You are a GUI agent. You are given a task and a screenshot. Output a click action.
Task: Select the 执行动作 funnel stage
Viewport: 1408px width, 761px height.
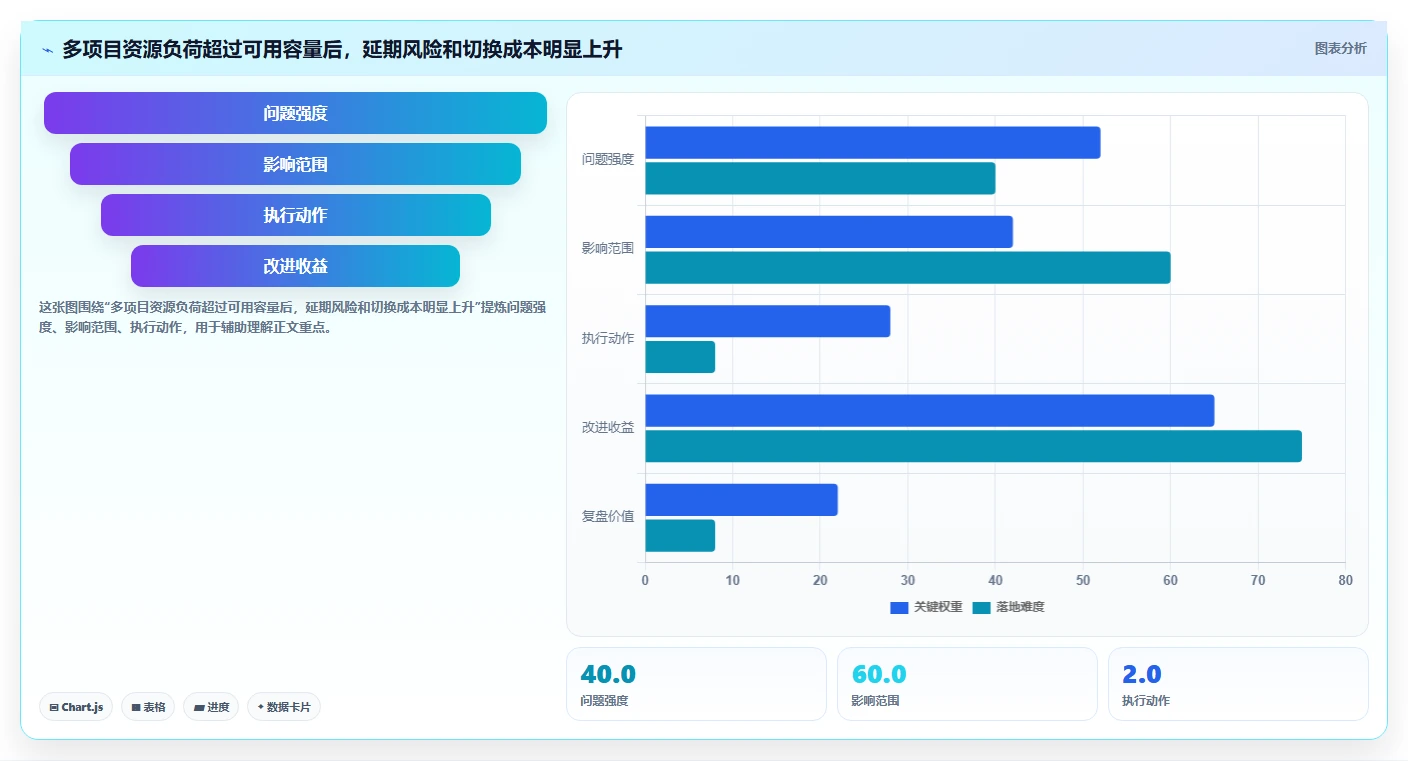click(x=295, y=215)
